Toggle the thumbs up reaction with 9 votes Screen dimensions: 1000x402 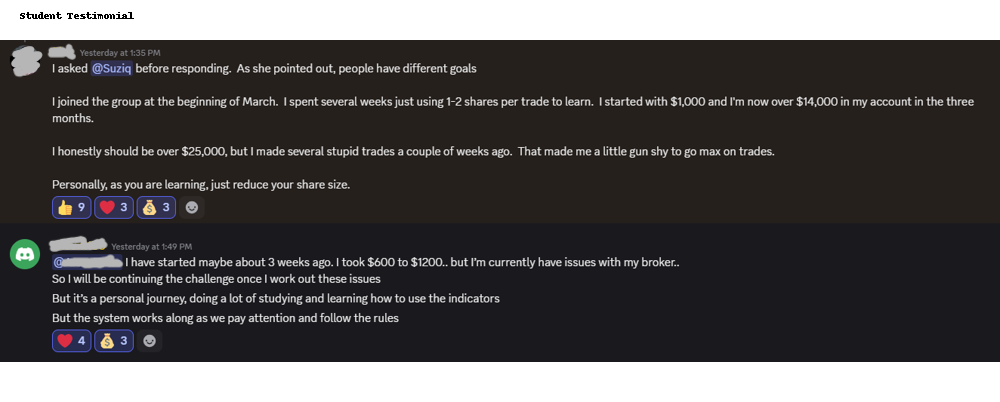tap(71, 207)
